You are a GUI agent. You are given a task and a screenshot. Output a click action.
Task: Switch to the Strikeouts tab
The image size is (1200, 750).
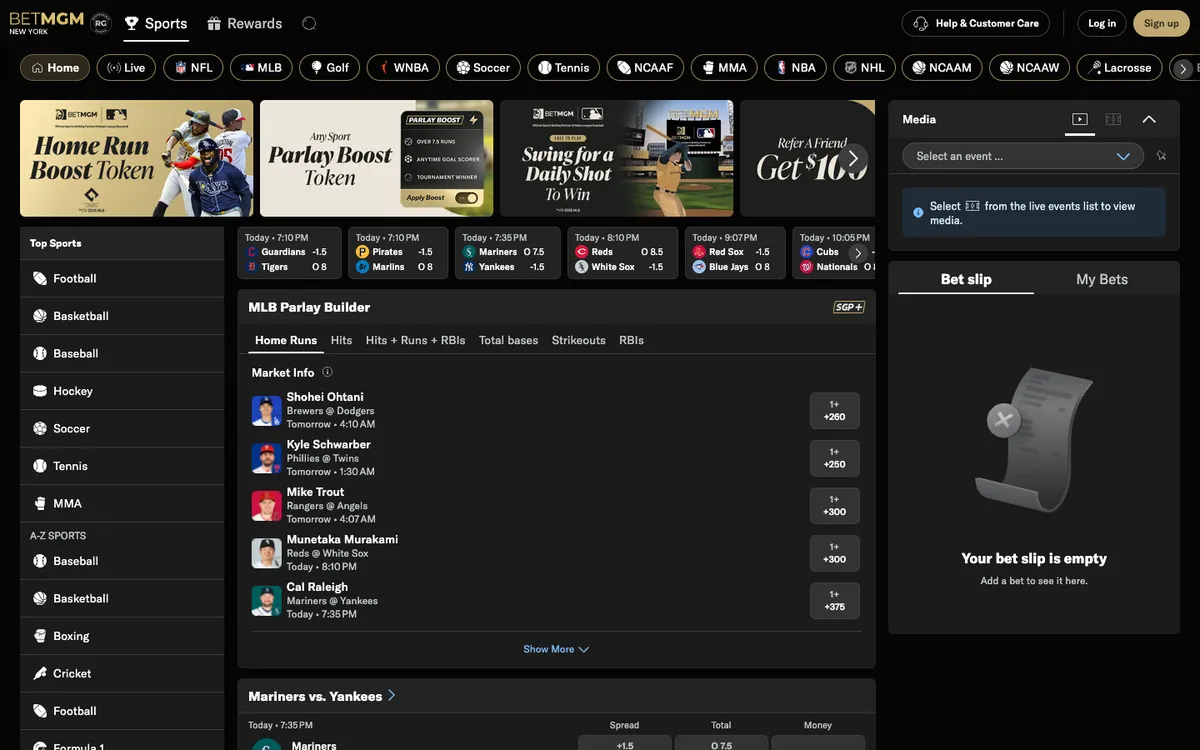coord(579,340)
